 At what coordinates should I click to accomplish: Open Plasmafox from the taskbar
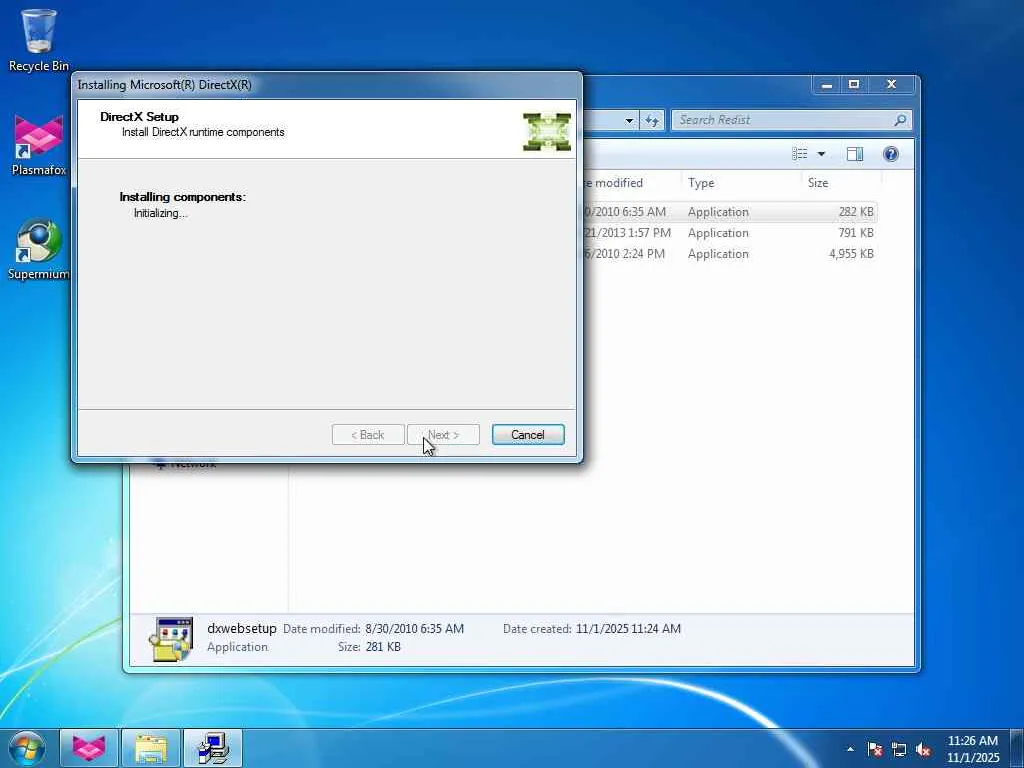pos(89,748)
